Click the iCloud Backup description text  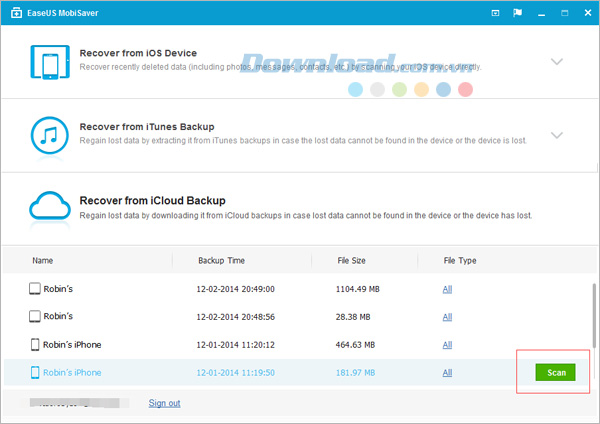306,215
